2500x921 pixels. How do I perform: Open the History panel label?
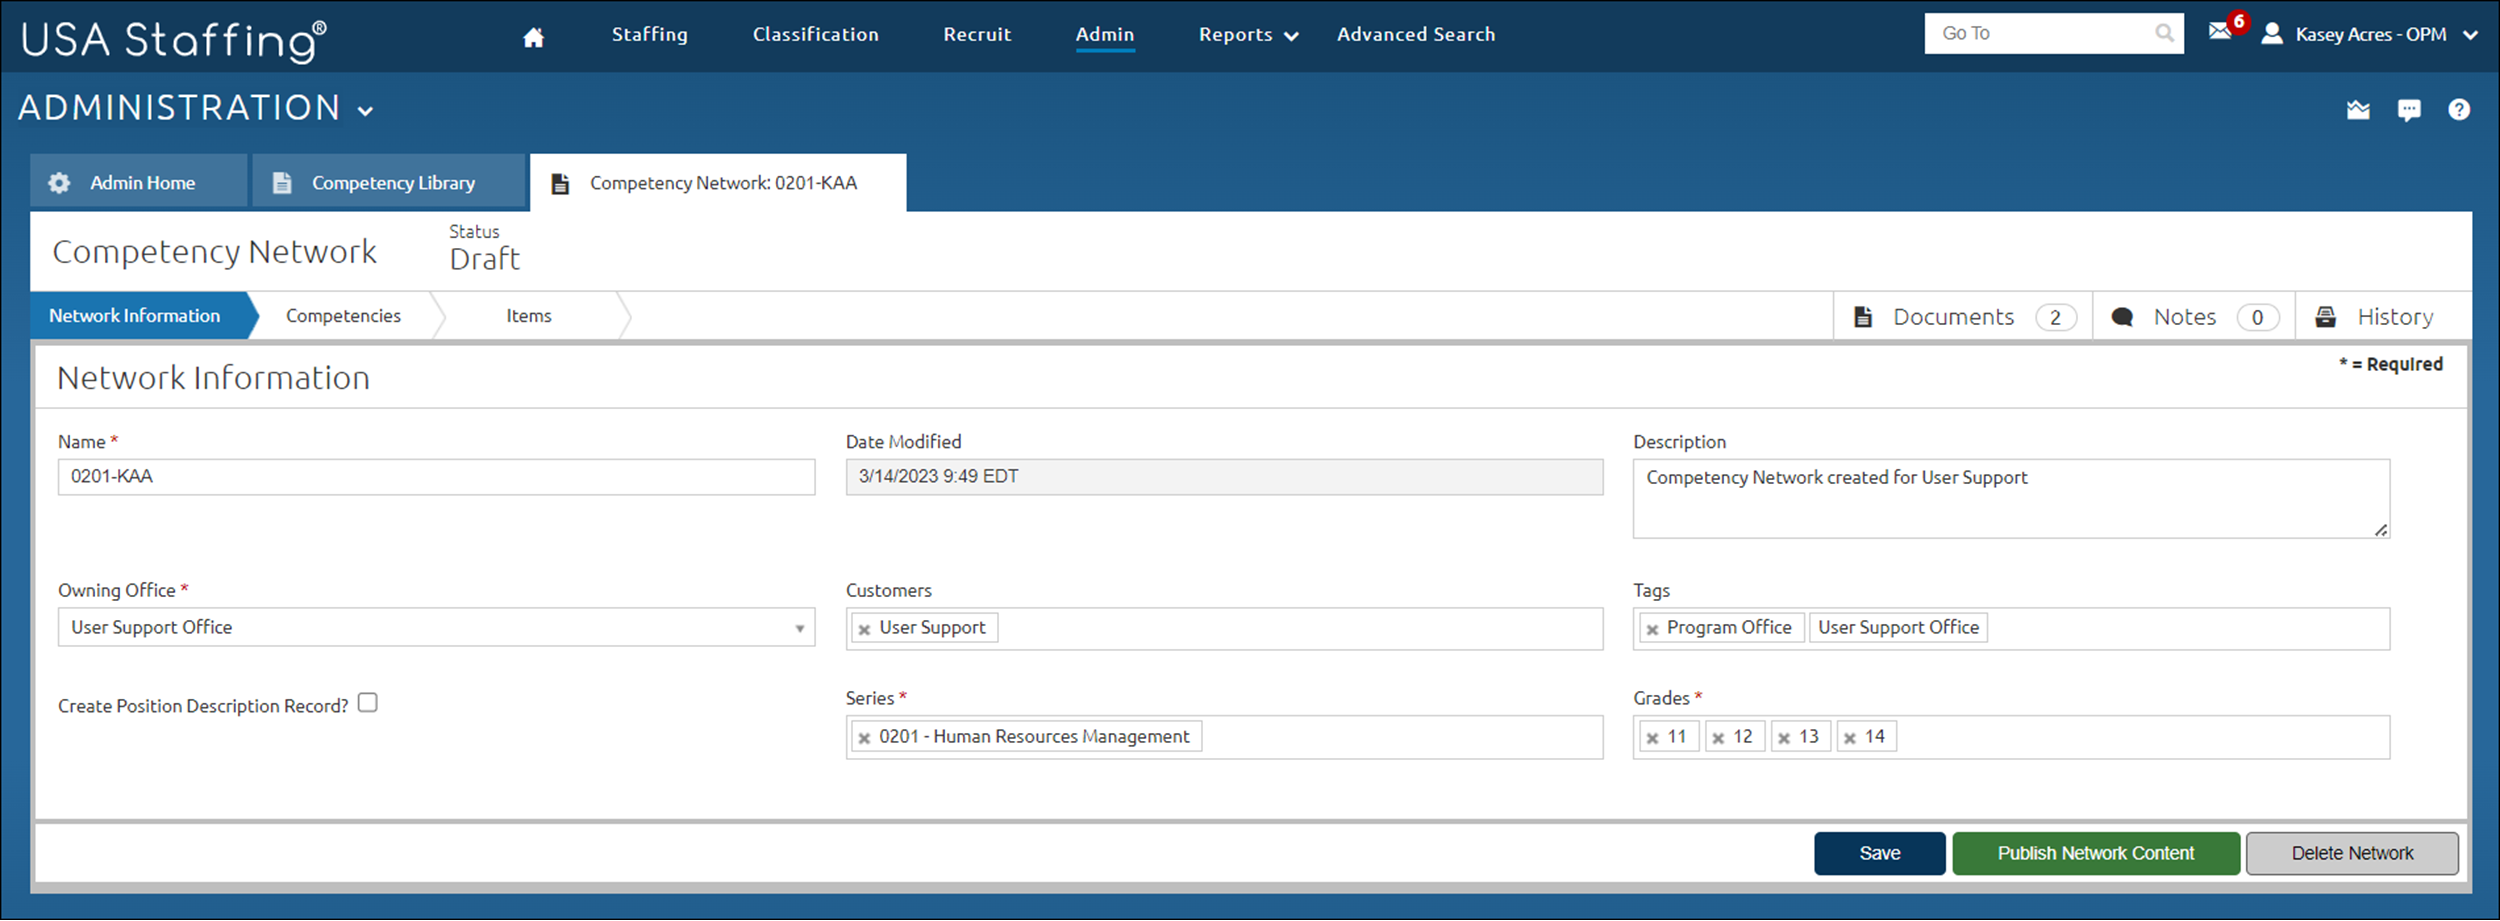coord(2395,317)
